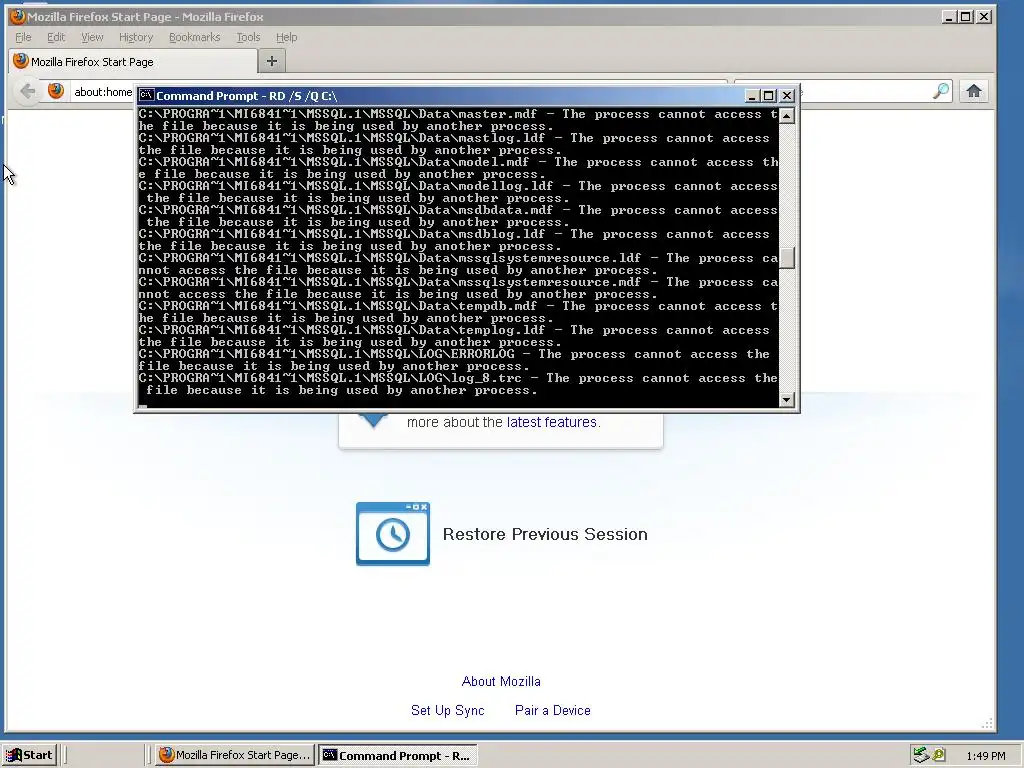Open Command Prompt system menu icon
Screen dimensions: 1024x768
146,95
